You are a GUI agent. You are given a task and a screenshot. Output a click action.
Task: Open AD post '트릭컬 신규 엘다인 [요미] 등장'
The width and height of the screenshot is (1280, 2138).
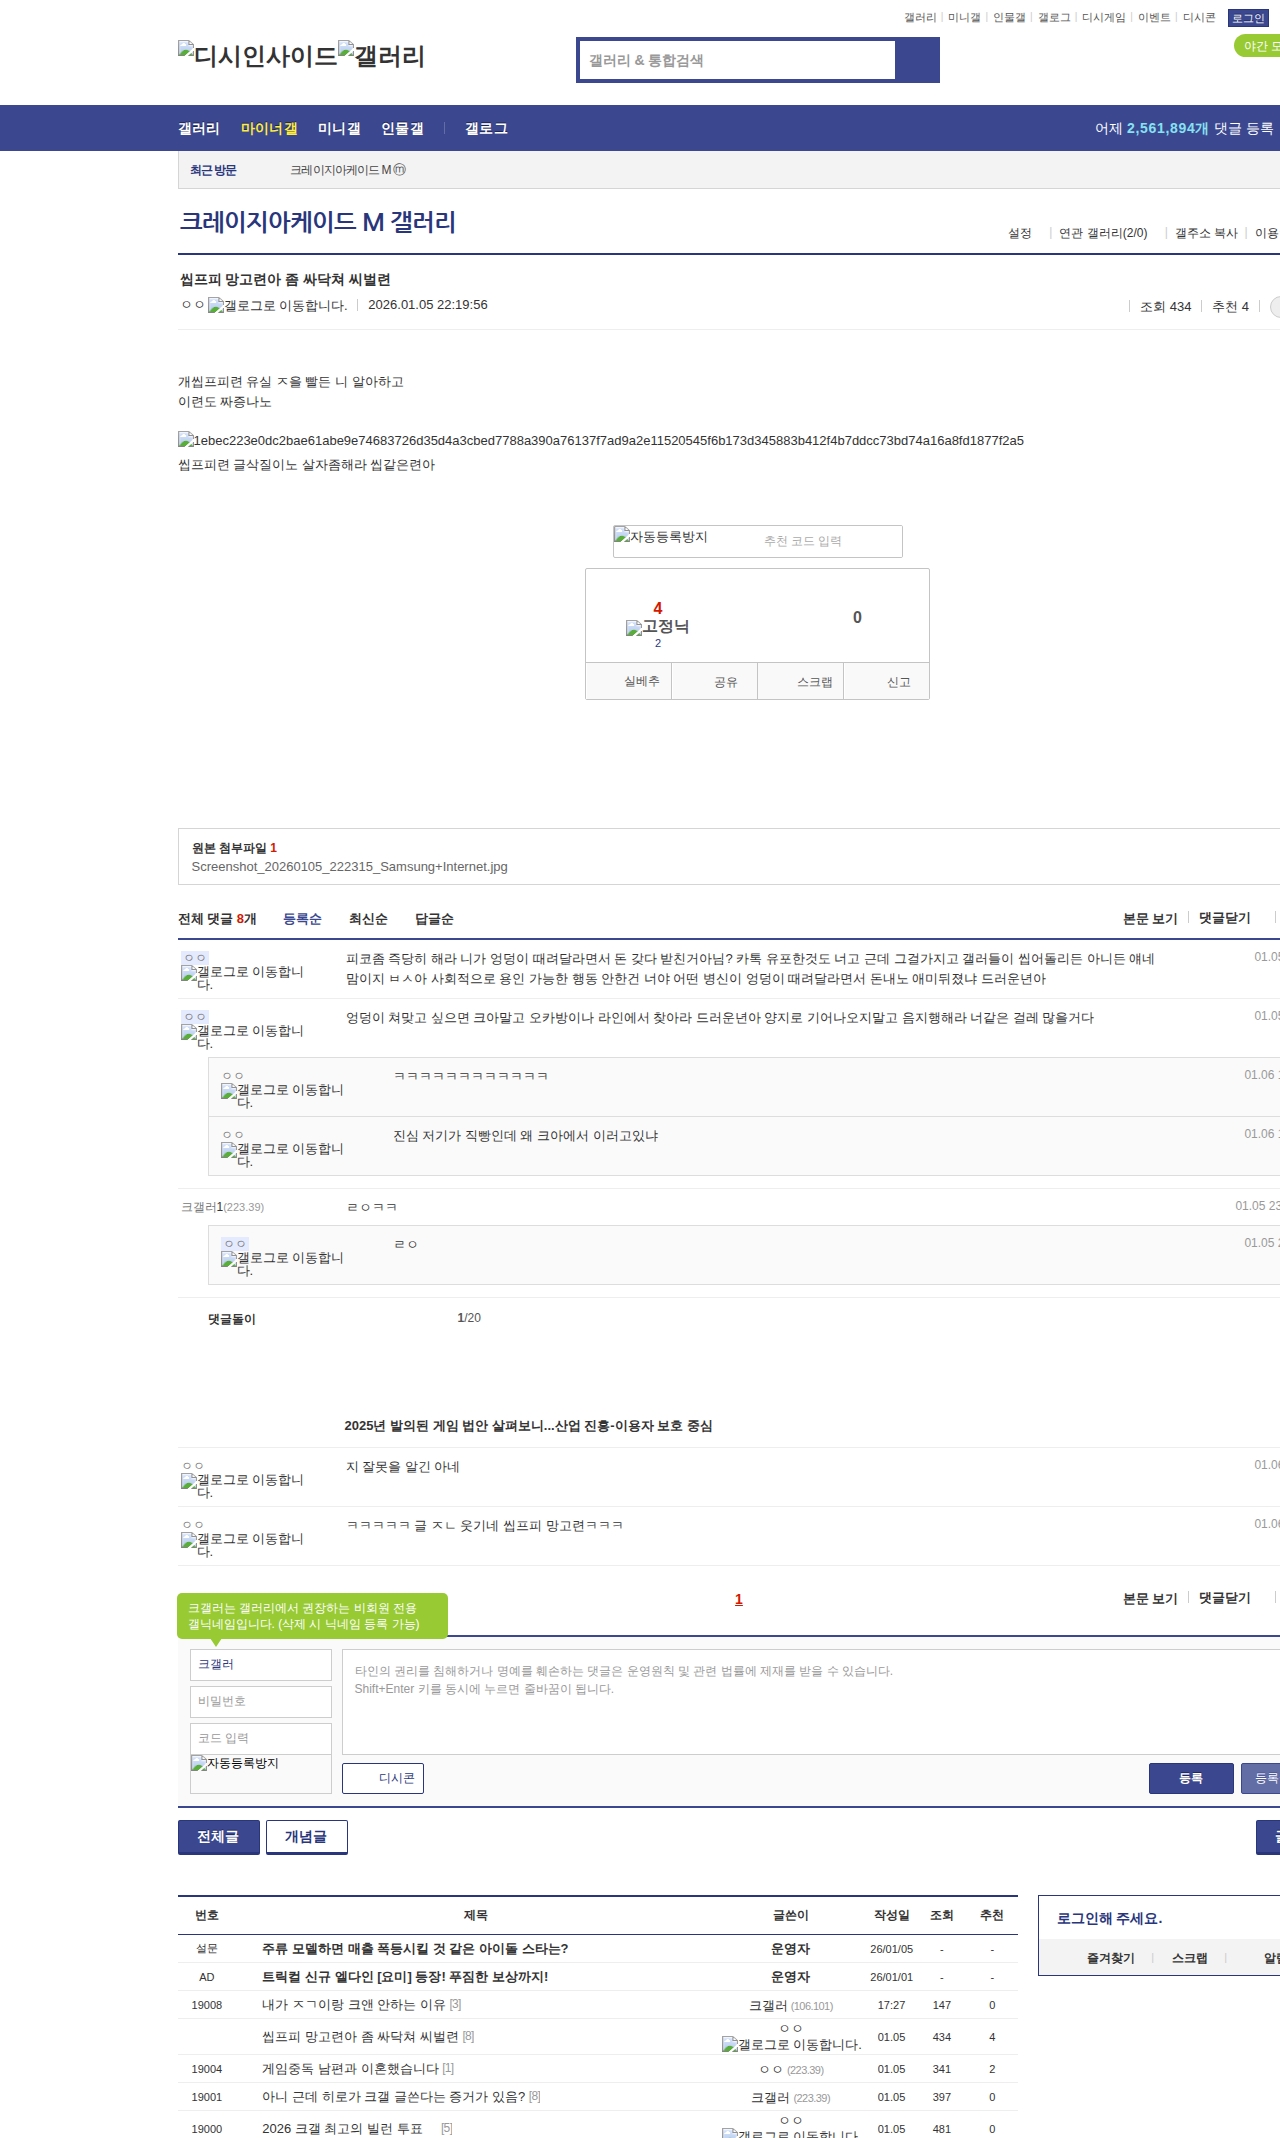(405, 1977)
